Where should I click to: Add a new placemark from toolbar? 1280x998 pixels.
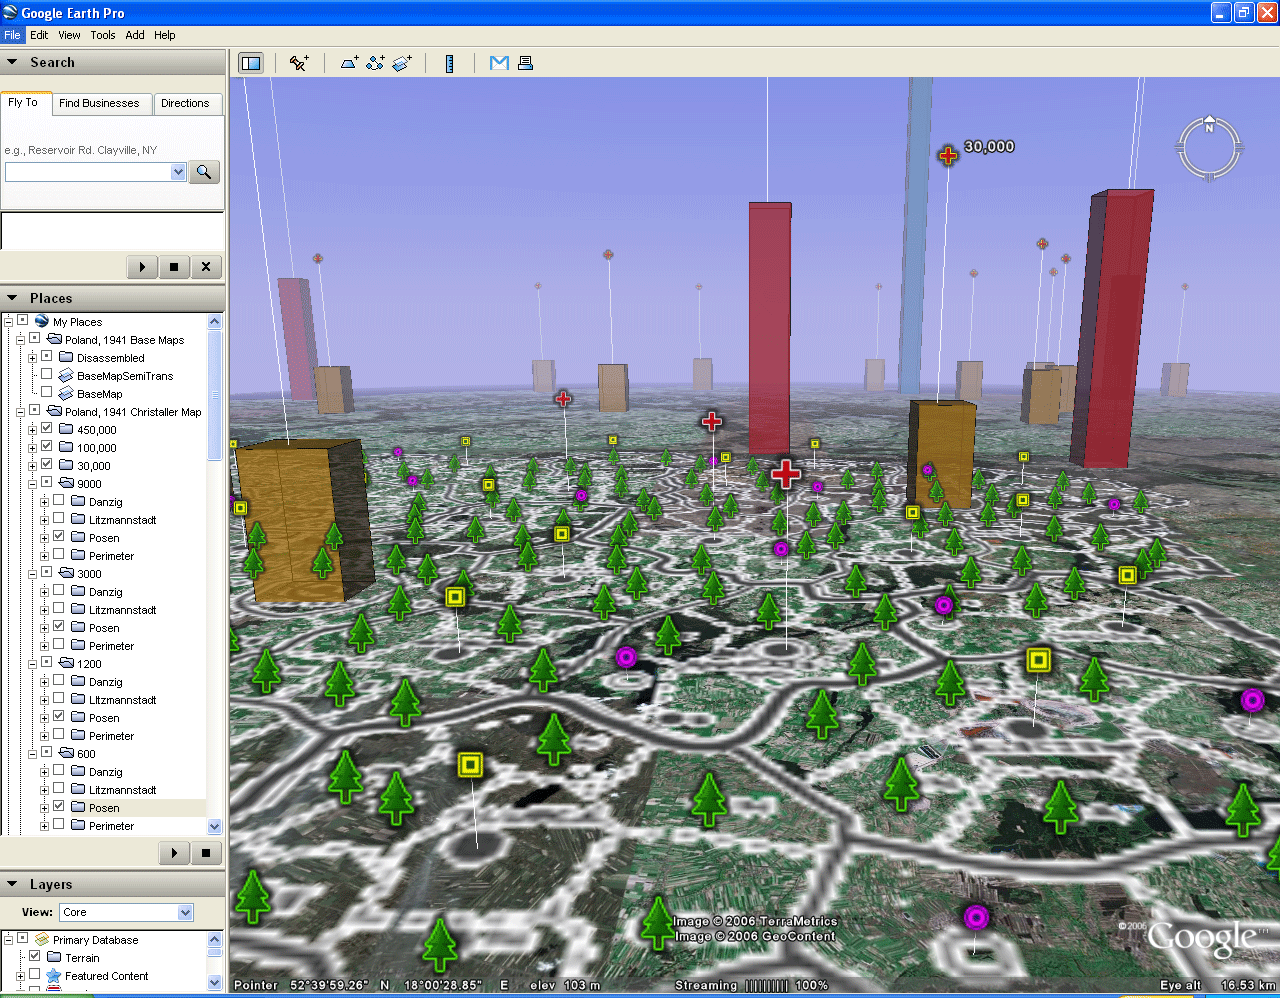299,63
